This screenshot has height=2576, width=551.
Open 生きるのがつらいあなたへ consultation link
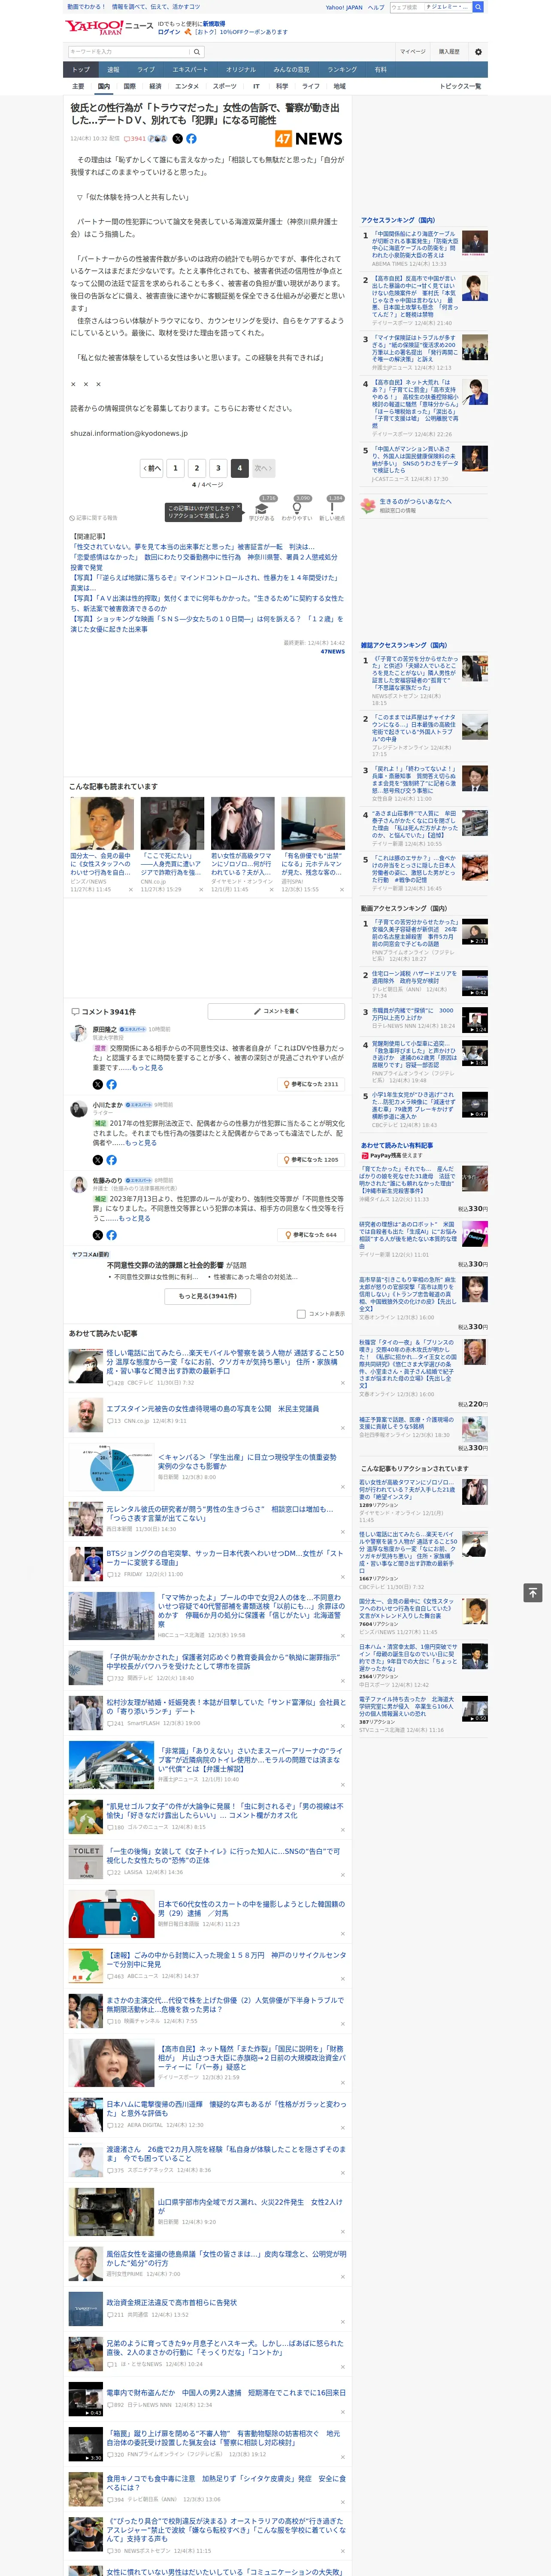coord(415,501)
